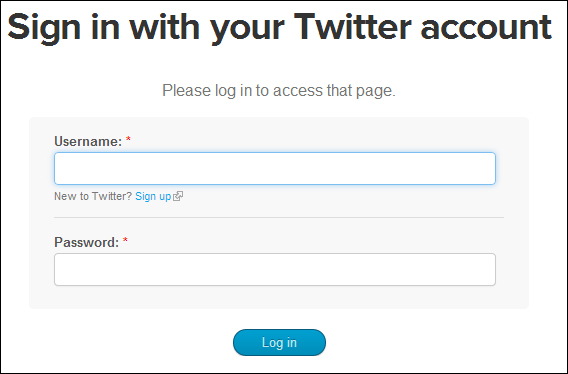Focus the Username text field
The width and height of the screenshot is (568, 374).
(275, 169)
